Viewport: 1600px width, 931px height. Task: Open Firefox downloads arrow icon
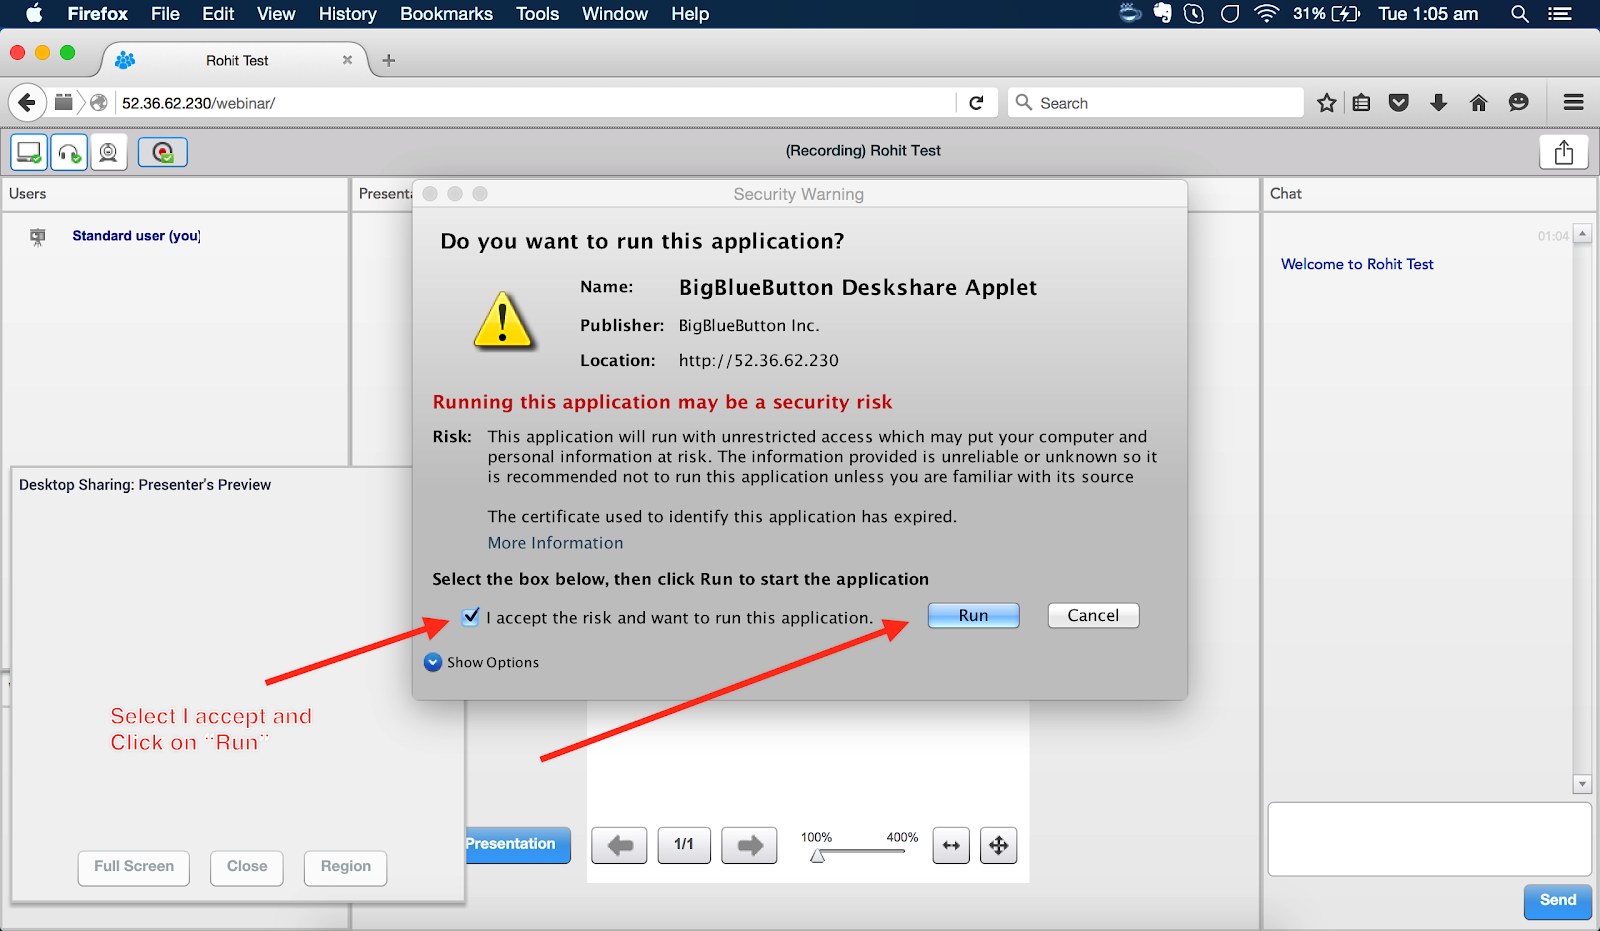pyautogui.click(x=1439, y=103)
